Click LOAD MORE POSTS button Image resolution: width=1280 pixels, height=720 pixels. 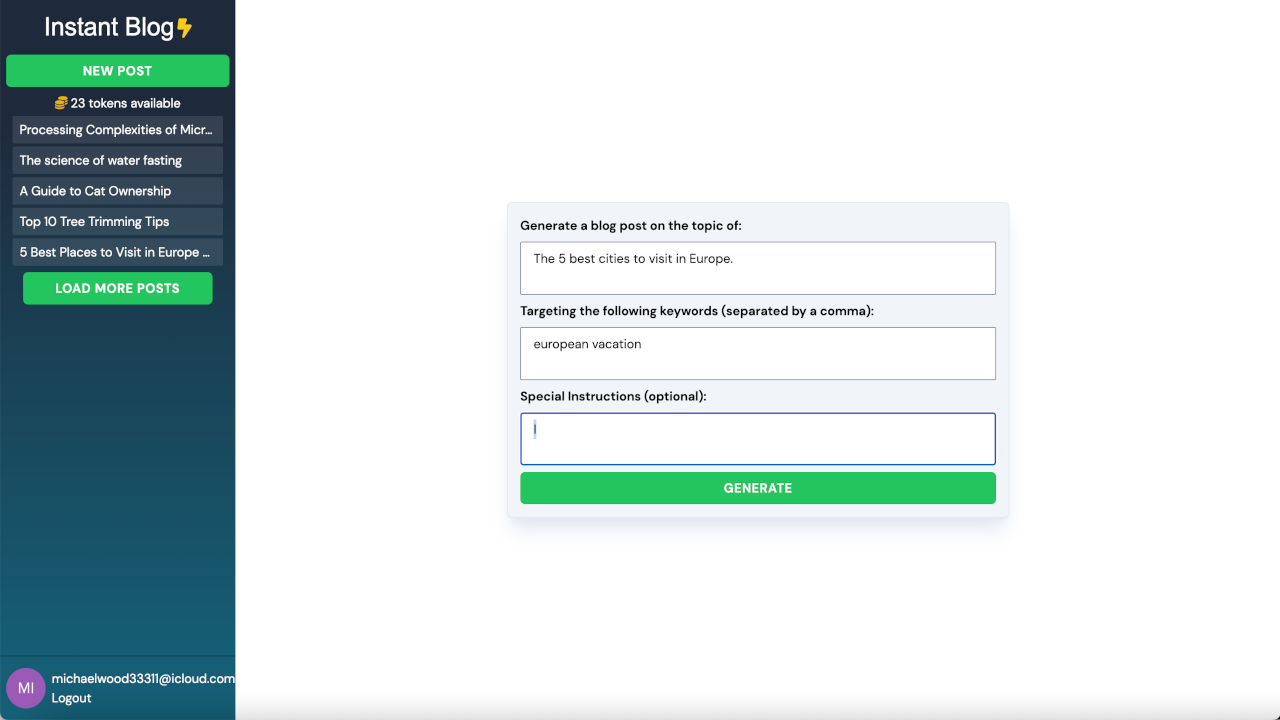click(117, 288)
